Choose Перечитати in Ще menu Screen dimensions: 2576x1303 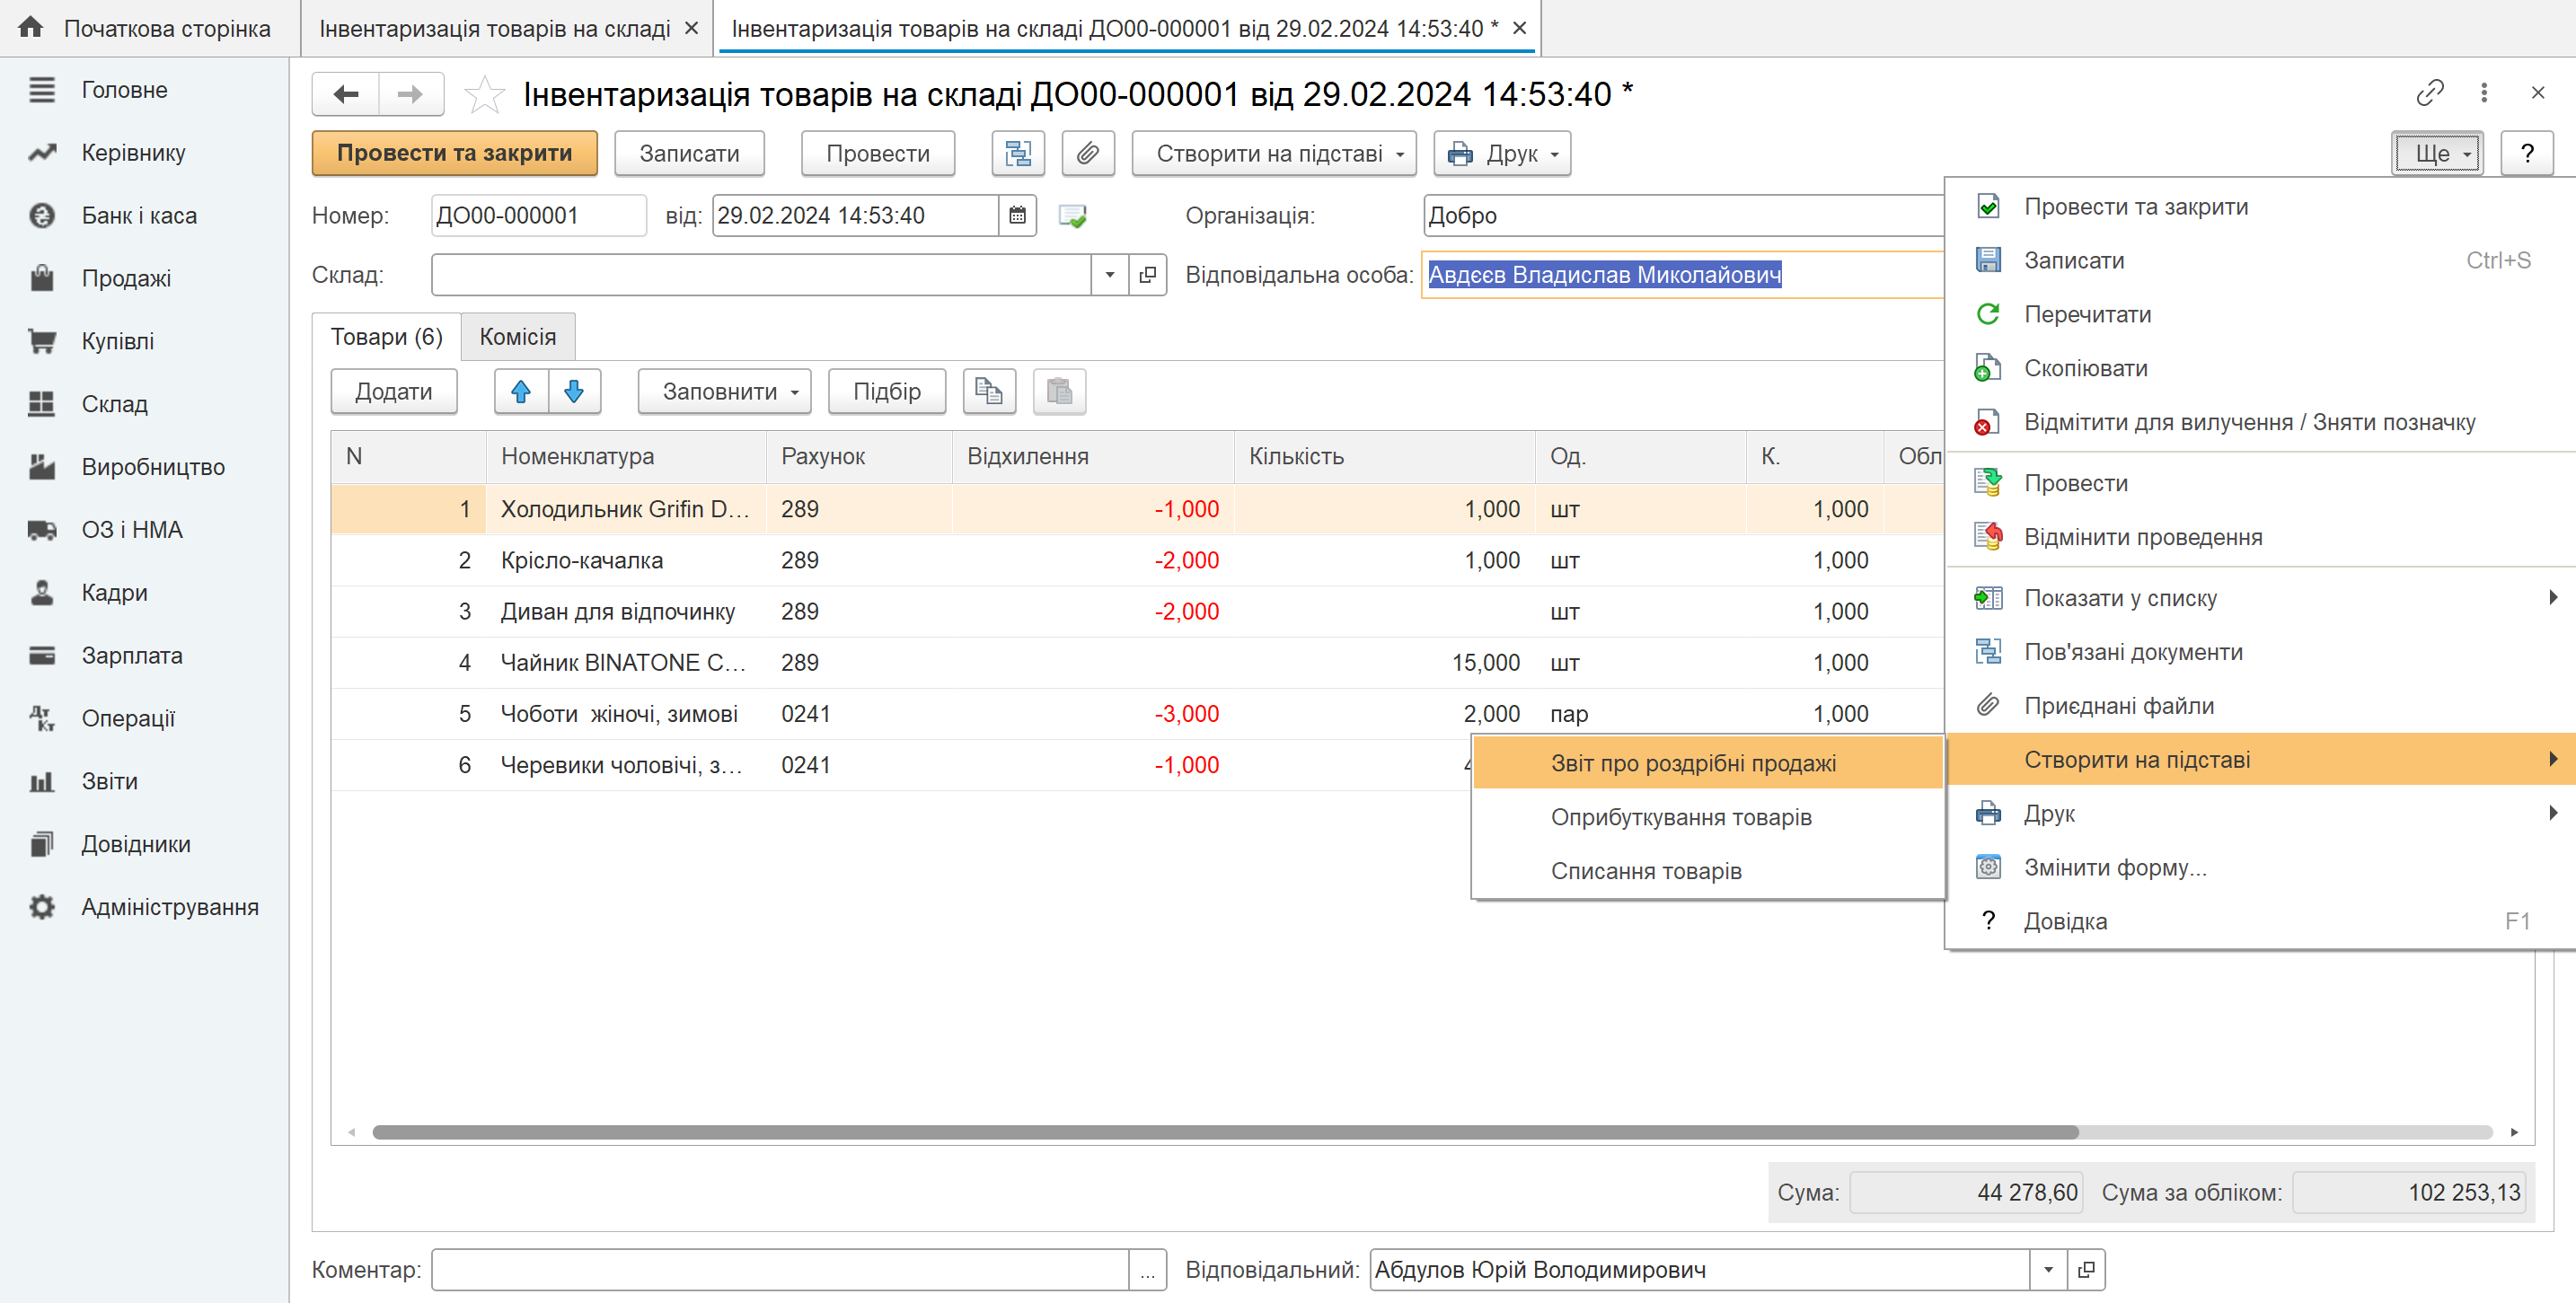[2262, 314]
